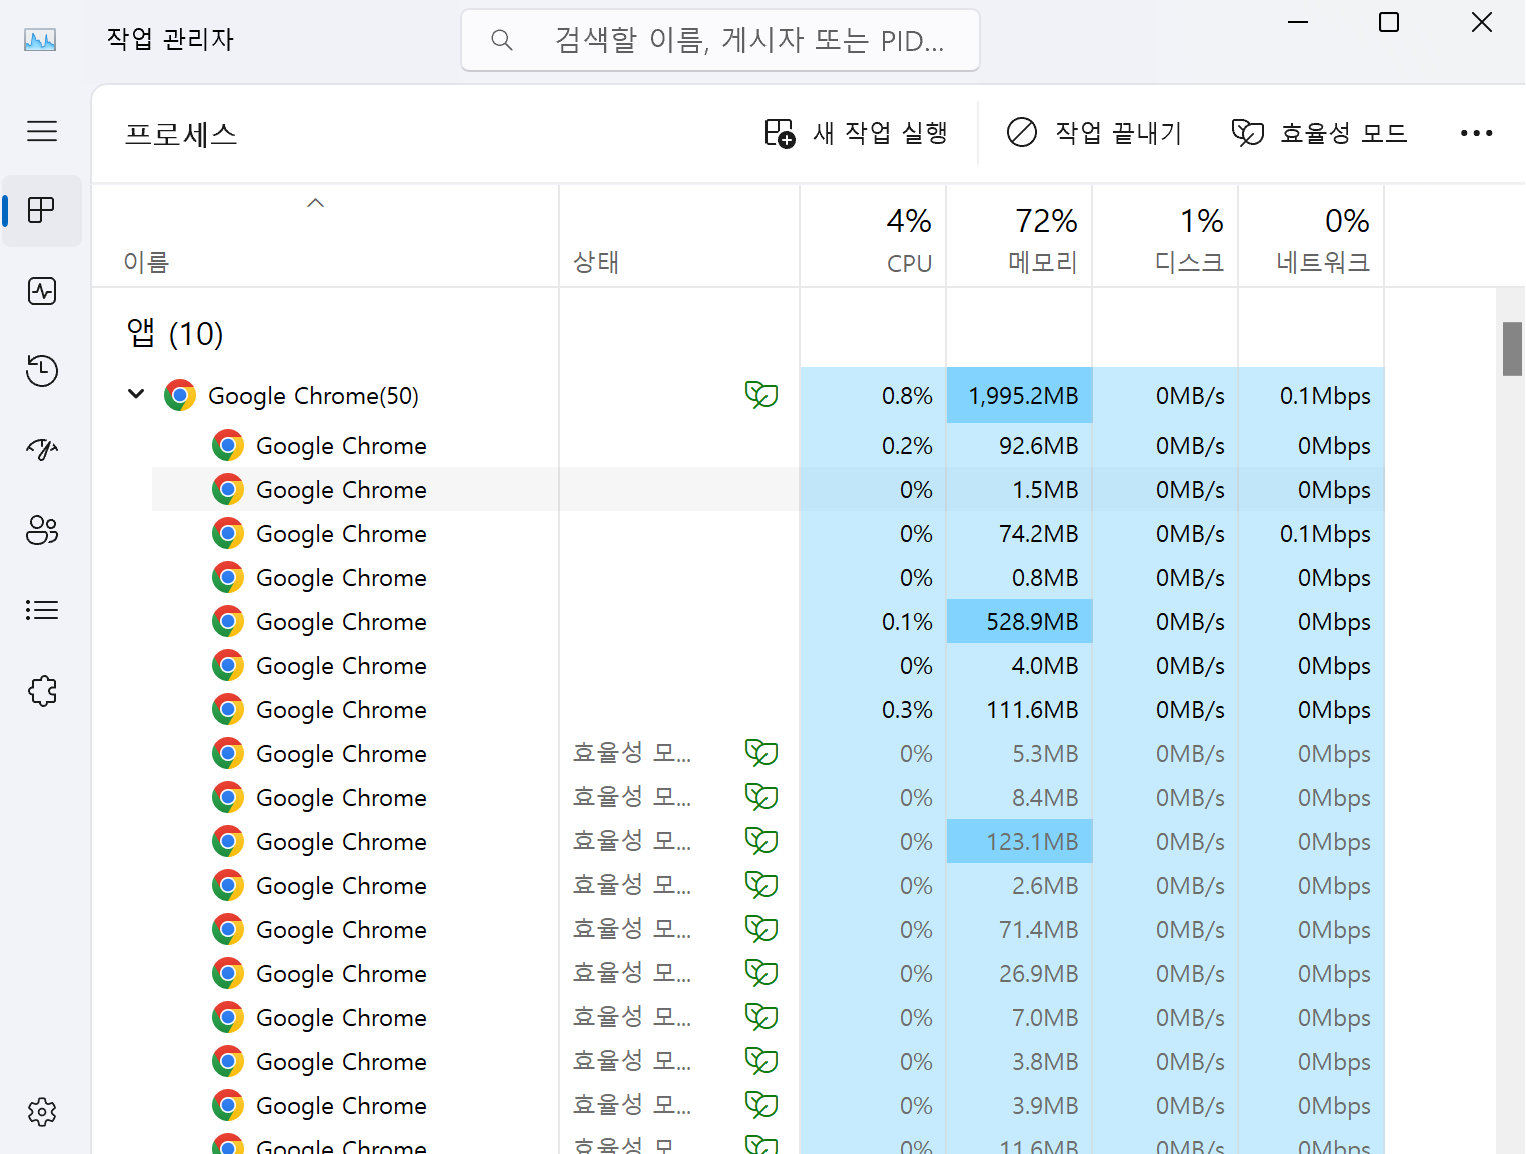Maximize the Task Manager window
The image size is (1526, 1154).
coord(1389,22)
